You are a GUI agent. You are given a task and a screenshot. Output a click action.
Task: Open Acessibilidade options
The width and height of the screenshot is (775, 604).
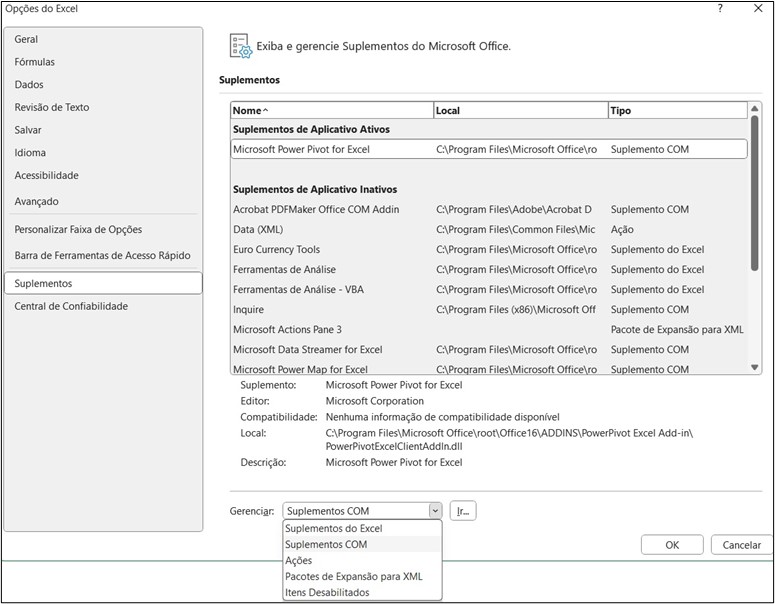point(103,175)
